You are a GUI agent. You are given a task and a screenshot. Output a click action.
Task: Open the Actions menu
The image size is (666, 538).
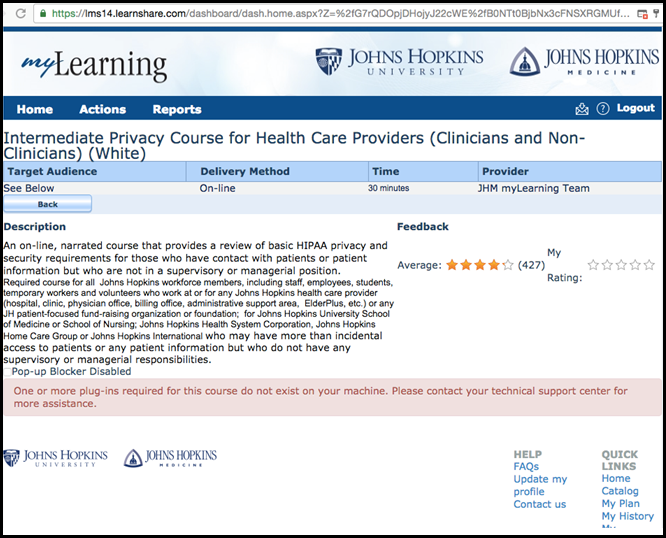click(x=103, y=110)
